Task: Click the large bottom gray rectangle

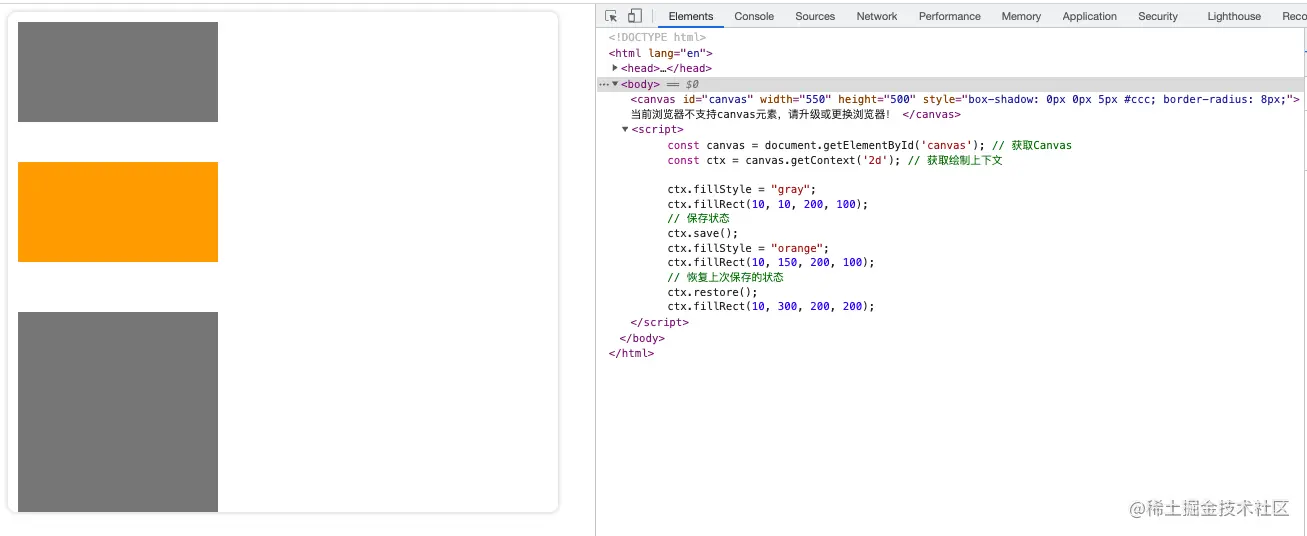Action: click(118, 412)
